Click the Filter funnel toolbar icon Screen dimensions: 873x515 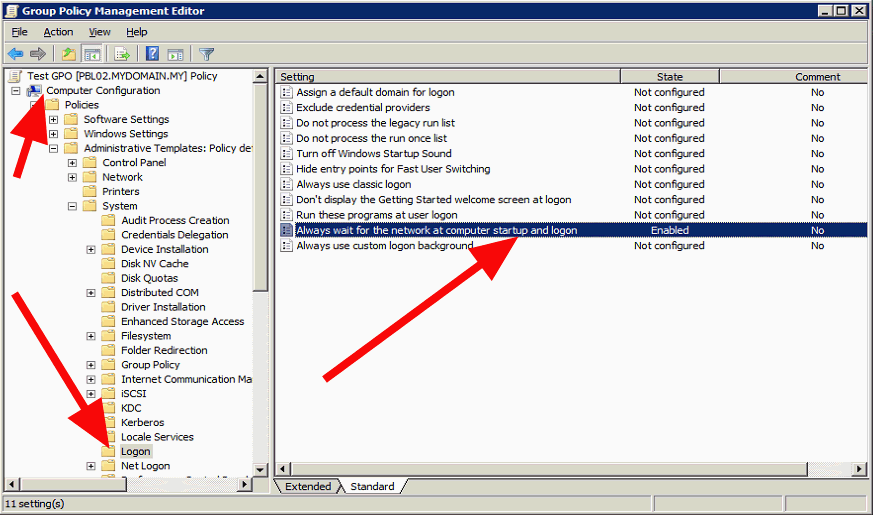206,54
